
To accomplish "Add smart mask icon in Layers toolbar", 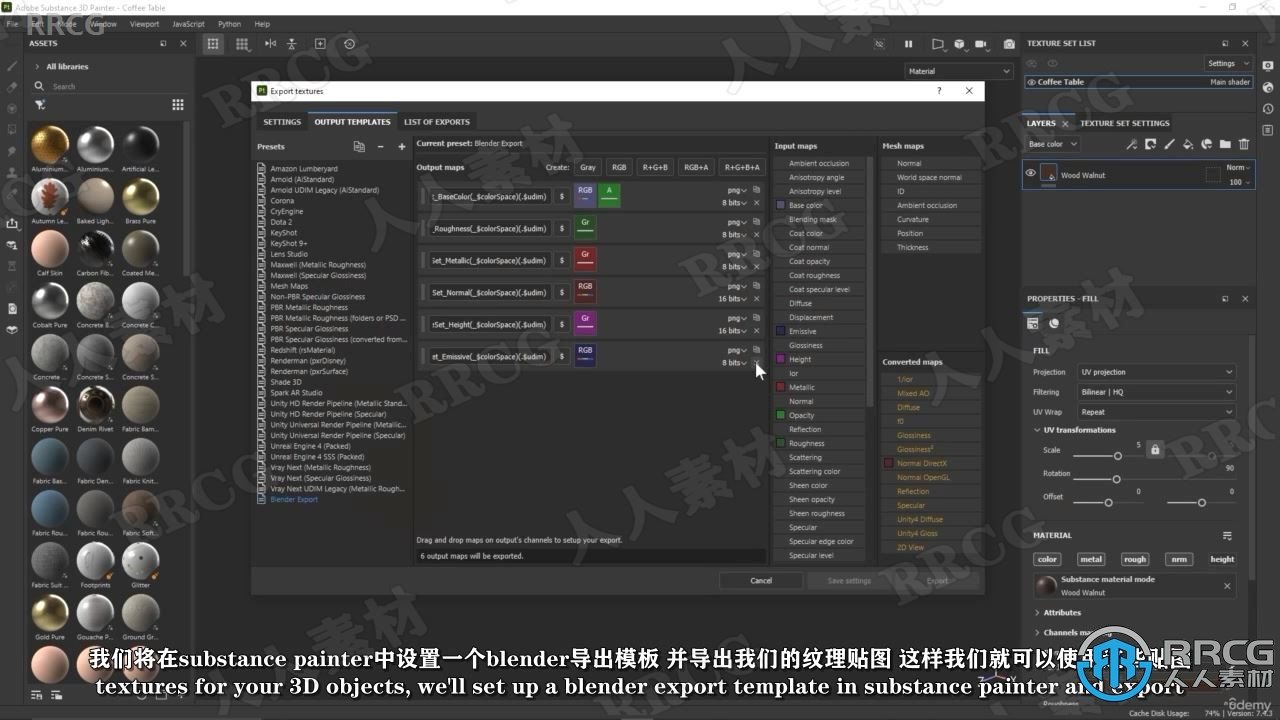I will 1207,144.
